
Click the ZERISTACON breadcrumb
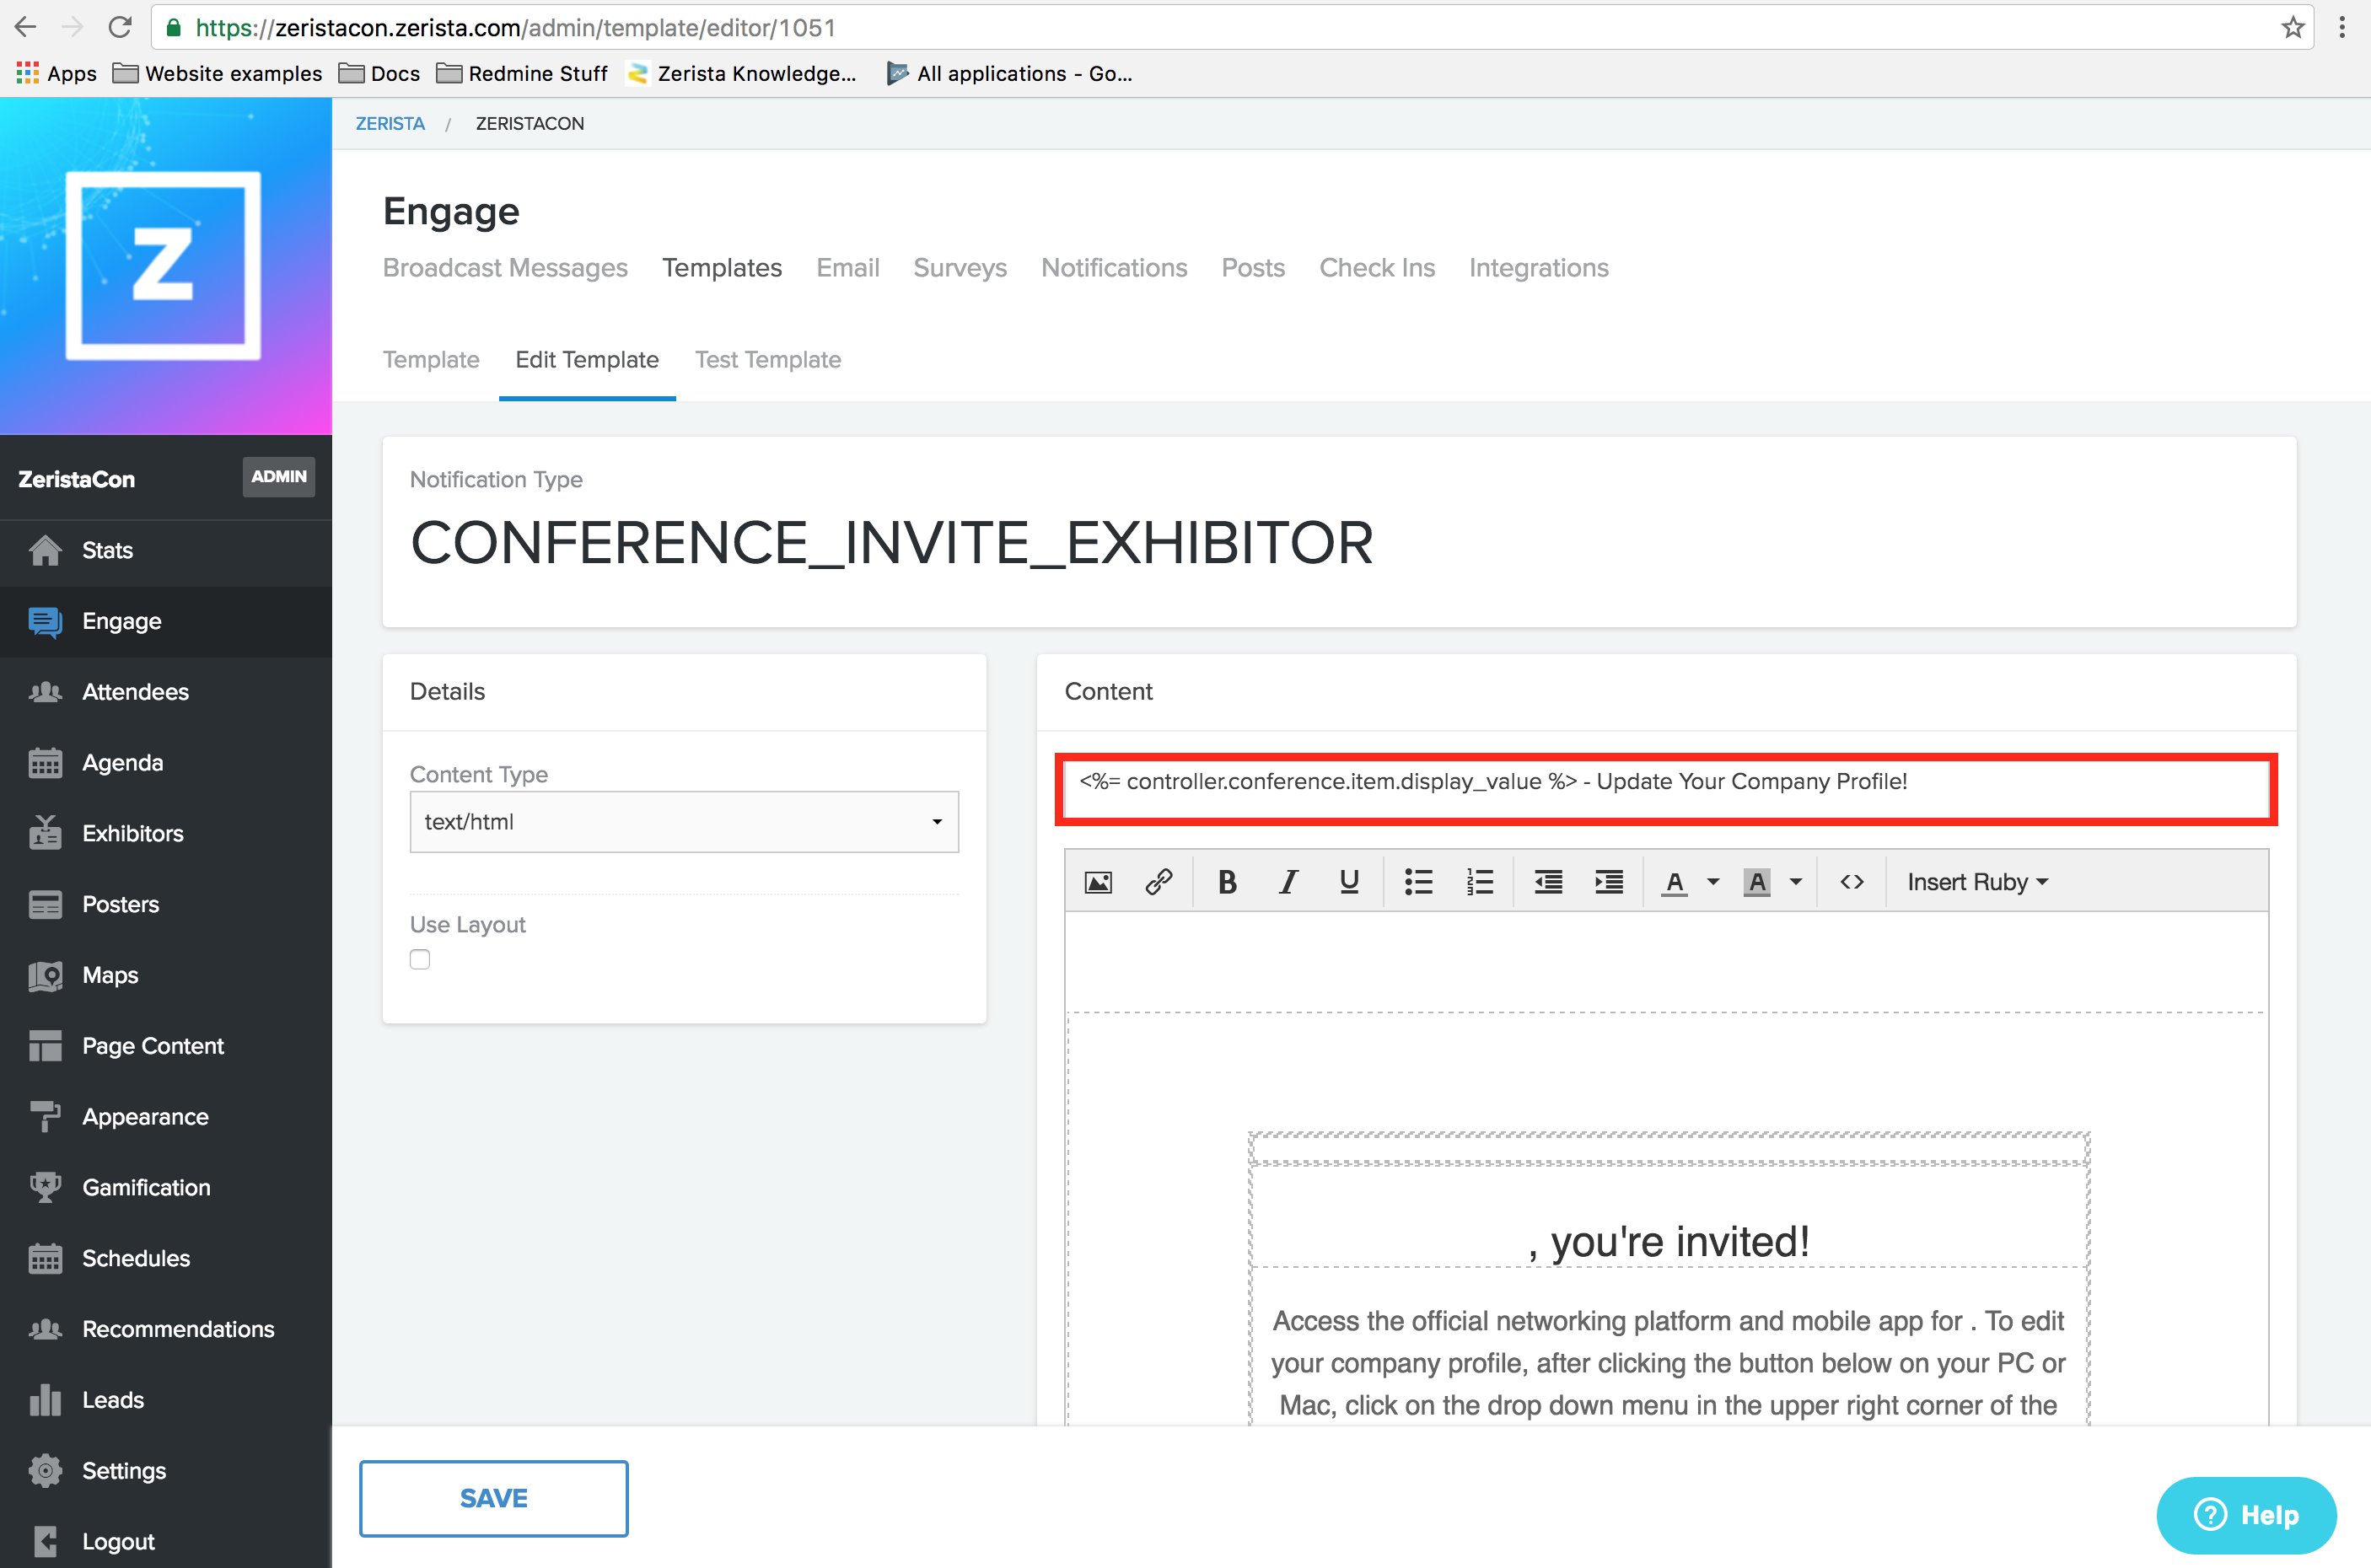click(x=530, y=124)
